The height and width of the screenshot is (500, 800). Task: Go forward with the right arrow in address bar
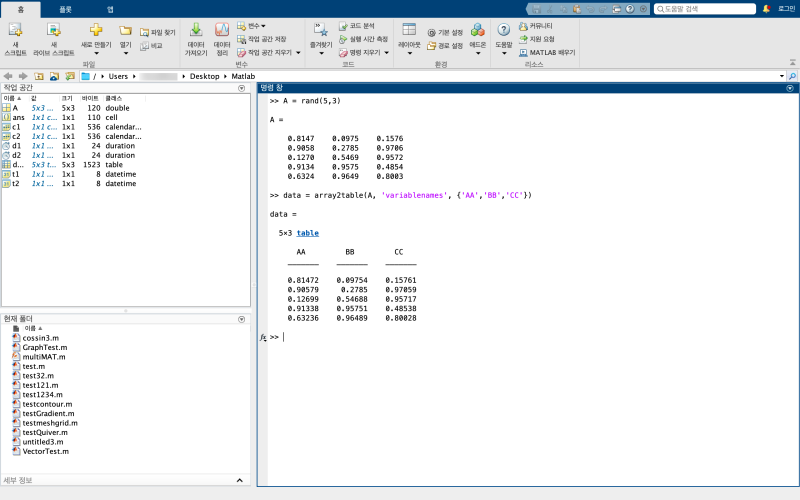pos(23,76)
